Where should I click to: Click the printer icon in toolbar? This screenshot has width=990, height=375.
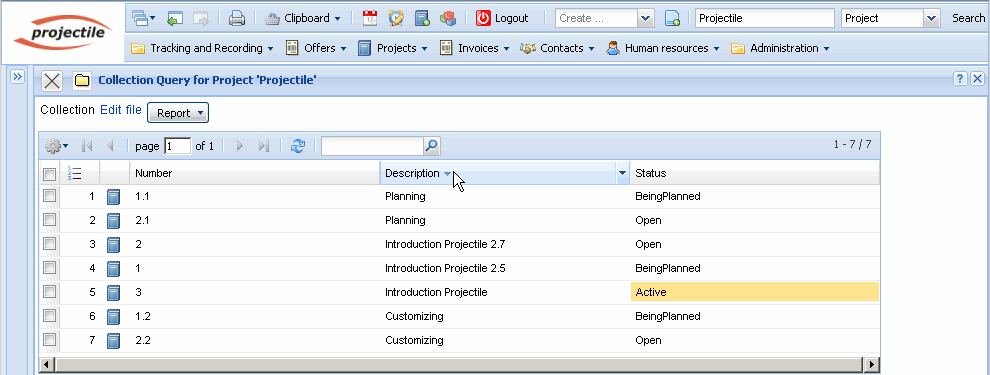pos(237,18)
